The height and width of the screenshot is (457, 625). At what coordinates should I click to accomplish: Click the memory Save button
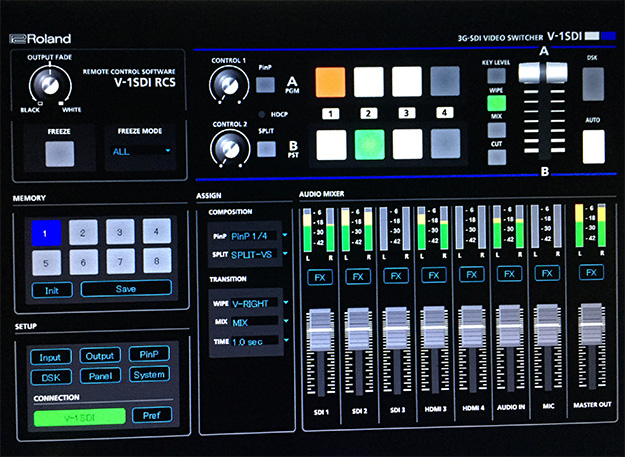click(x=126, y=288)
